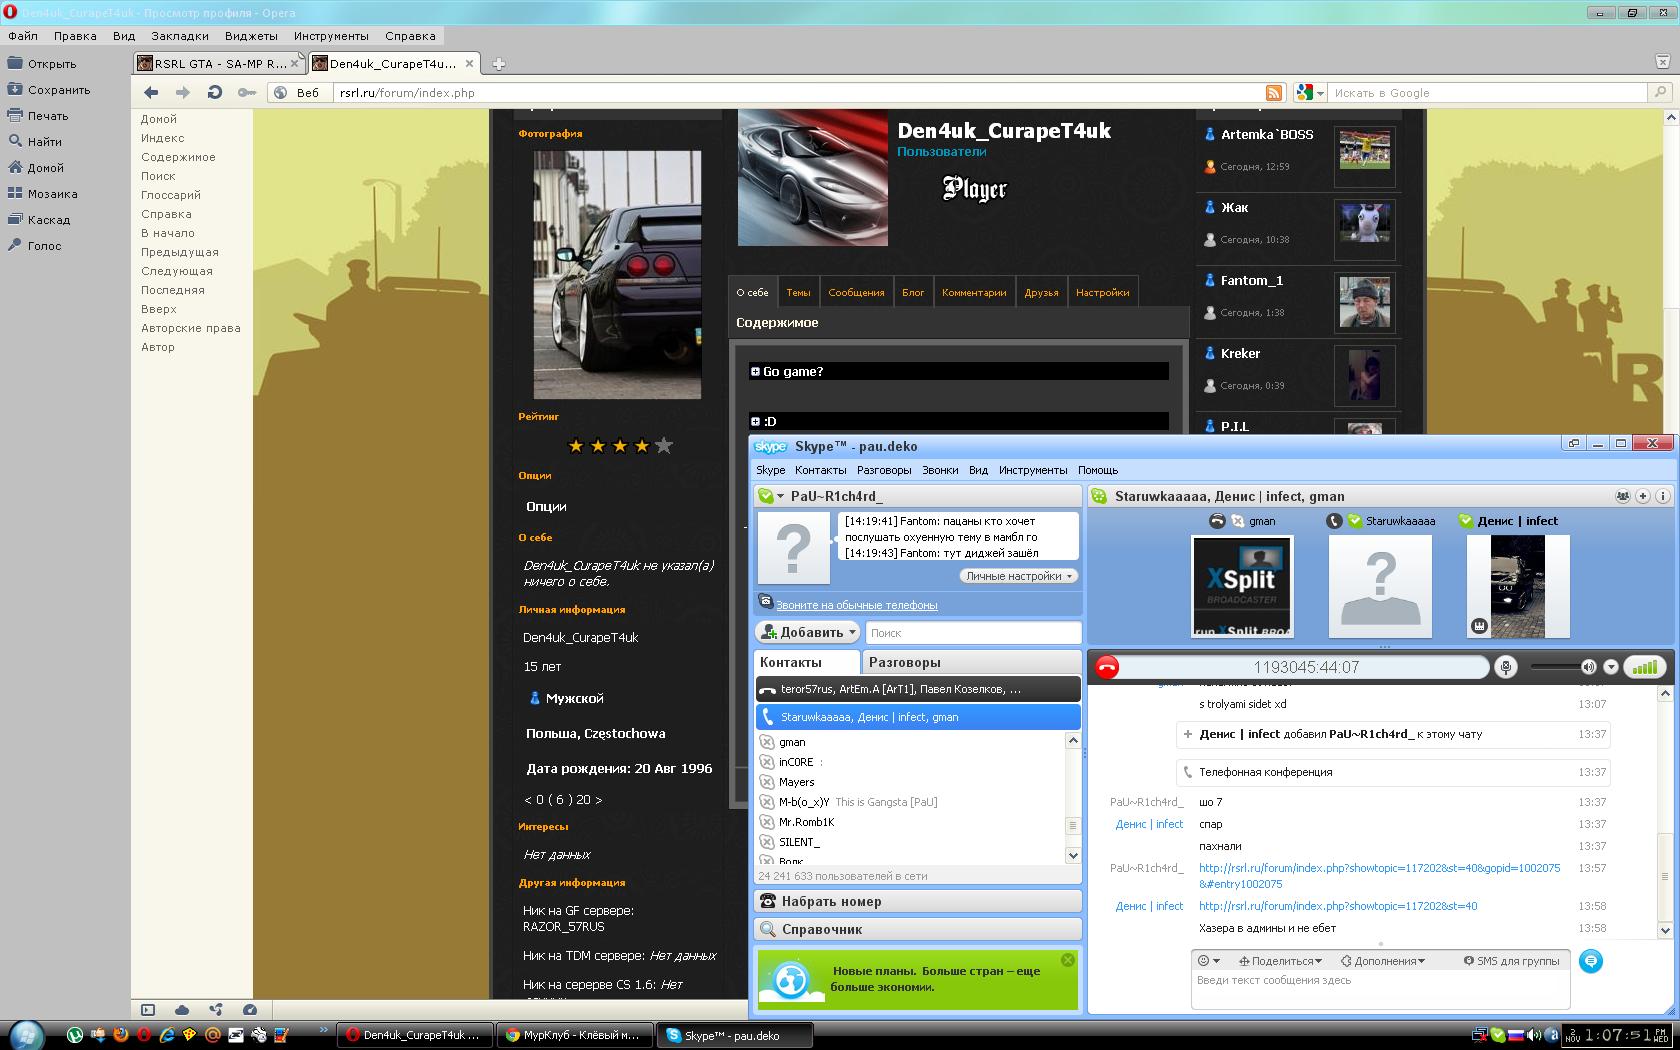
Task: Open Личные настройки dropdown
Action: [x=1018, y=576]
